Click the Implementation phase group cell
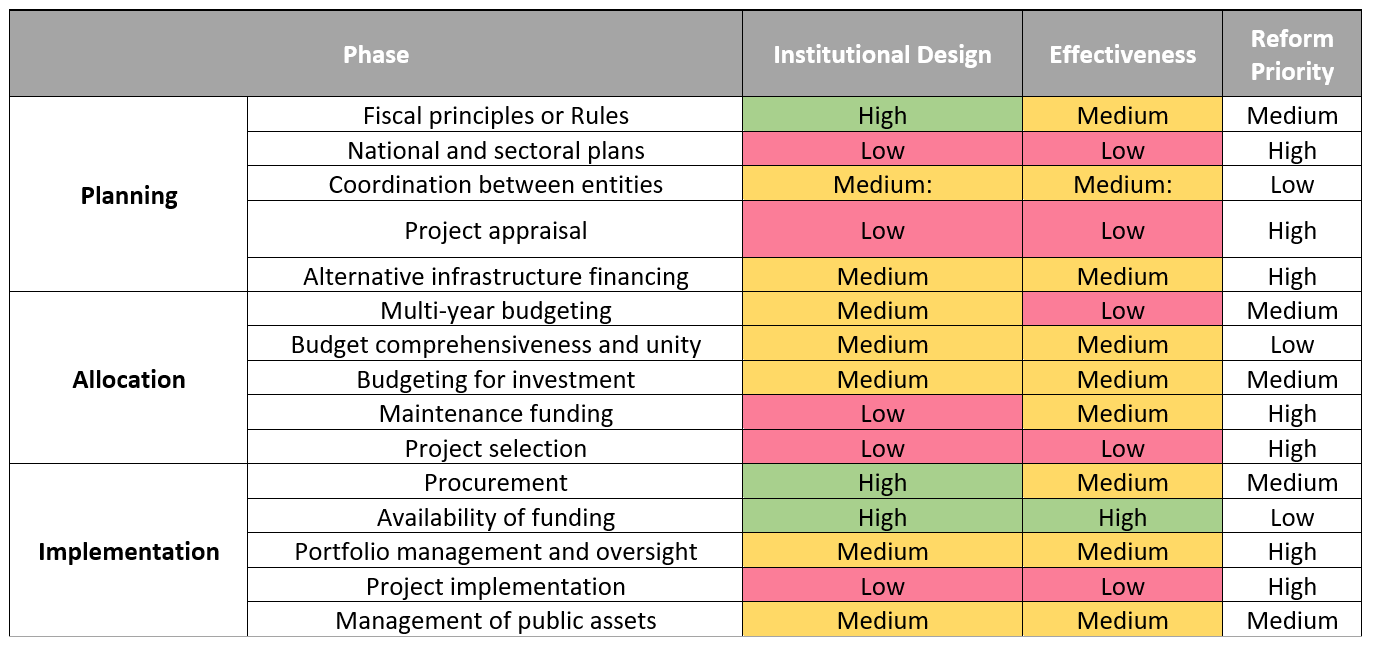The image size is (1373, 648). pos(129,551)
